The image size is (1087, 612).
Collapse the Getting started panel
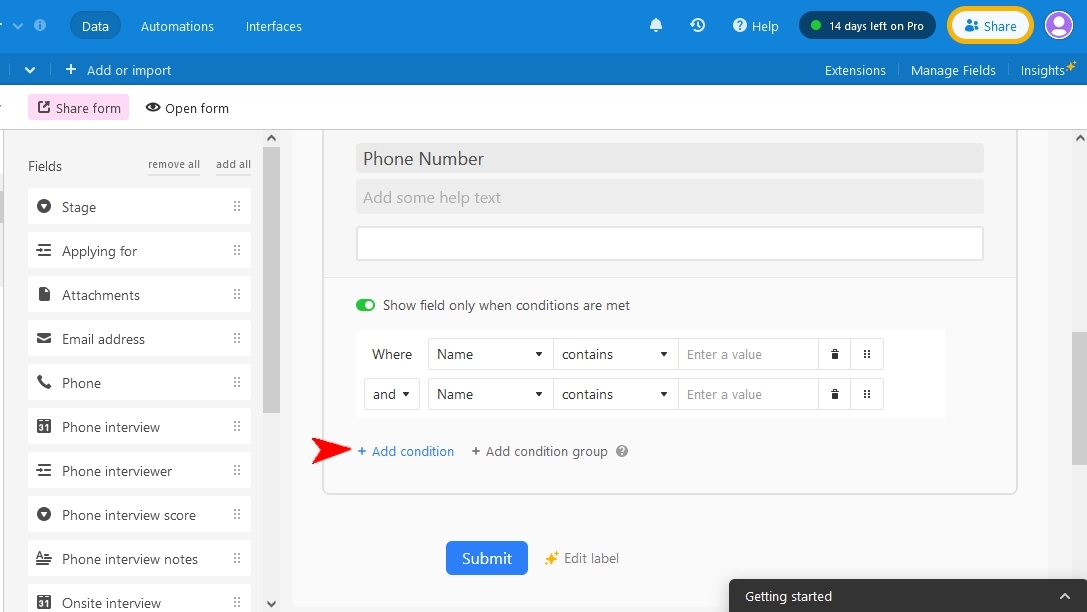(1064, 595)
